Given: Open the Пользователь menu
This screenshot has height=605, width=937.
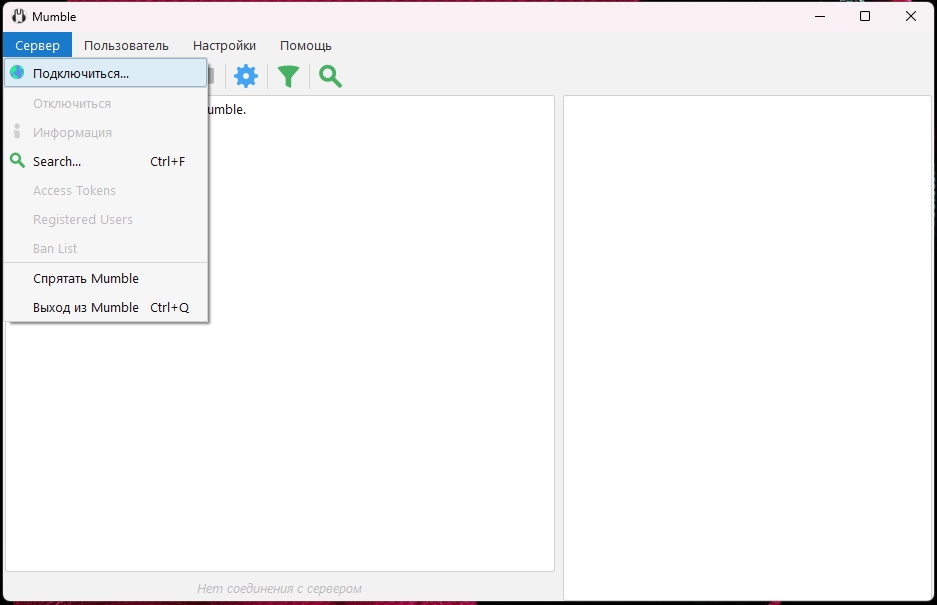Looking at the screenshot, I should point(126,45).
